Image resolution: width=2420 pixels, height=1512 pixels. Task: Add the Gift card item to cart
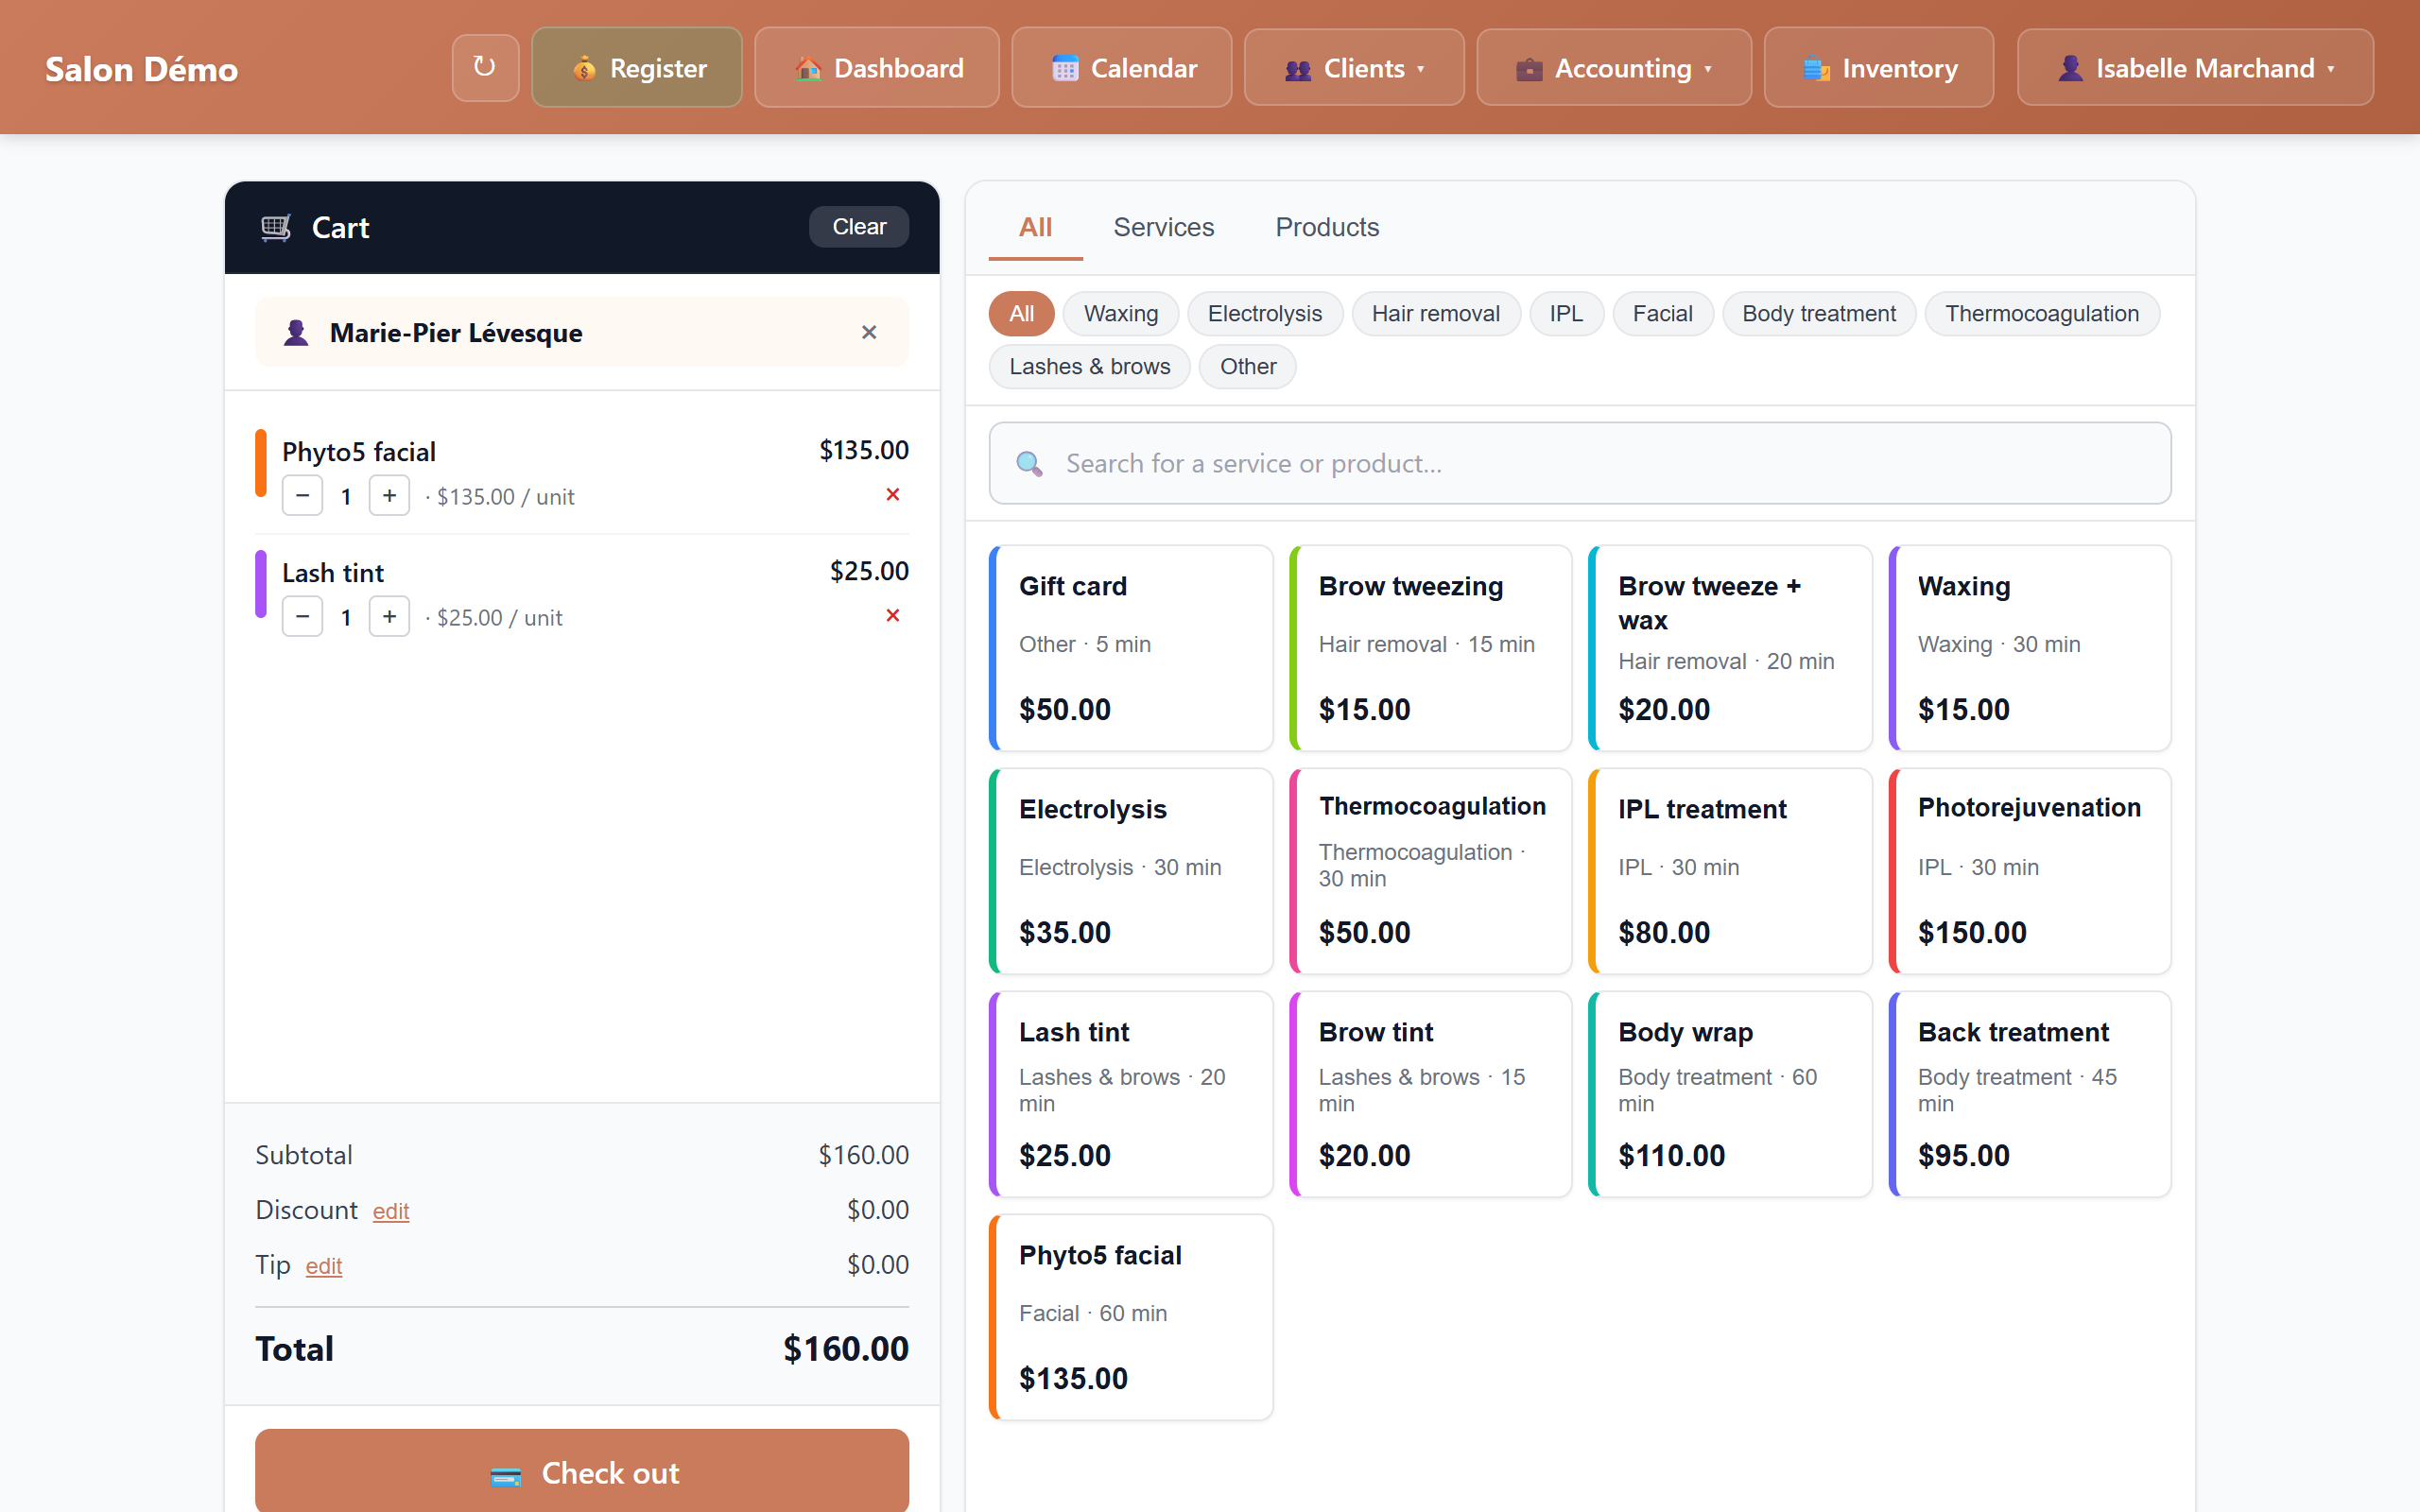coord(1130,648)
